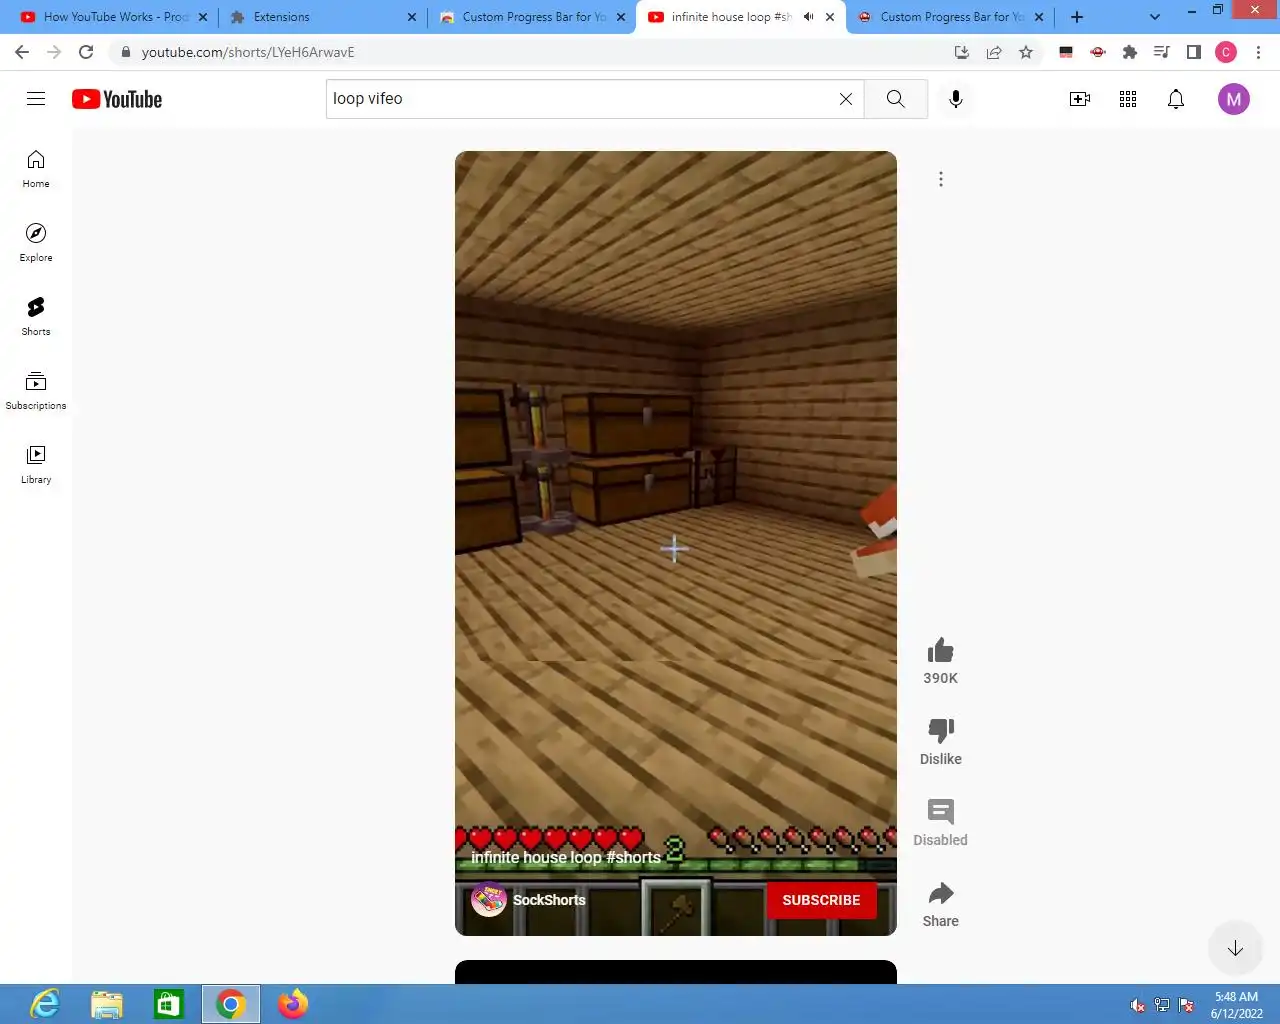
Task: Click the address bar URL
Action: pyautogui.click(x=248, y=52)
